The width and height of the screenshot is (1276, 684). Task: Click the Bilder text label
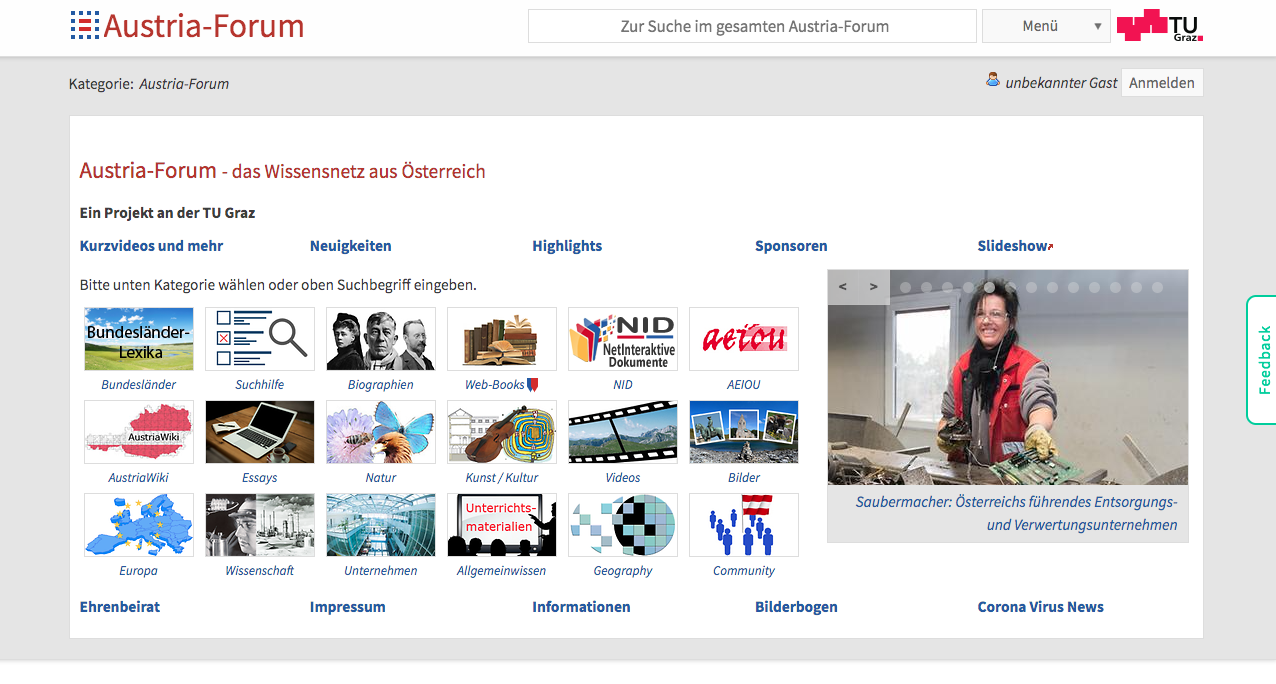(x=744, y=478)
